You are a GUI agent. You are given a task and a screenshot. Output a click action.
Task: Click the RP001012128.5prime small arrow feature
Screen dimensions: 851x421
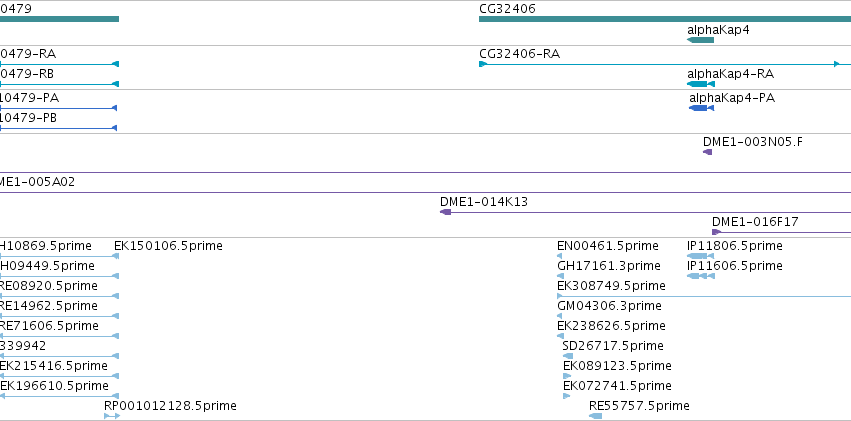112,416
